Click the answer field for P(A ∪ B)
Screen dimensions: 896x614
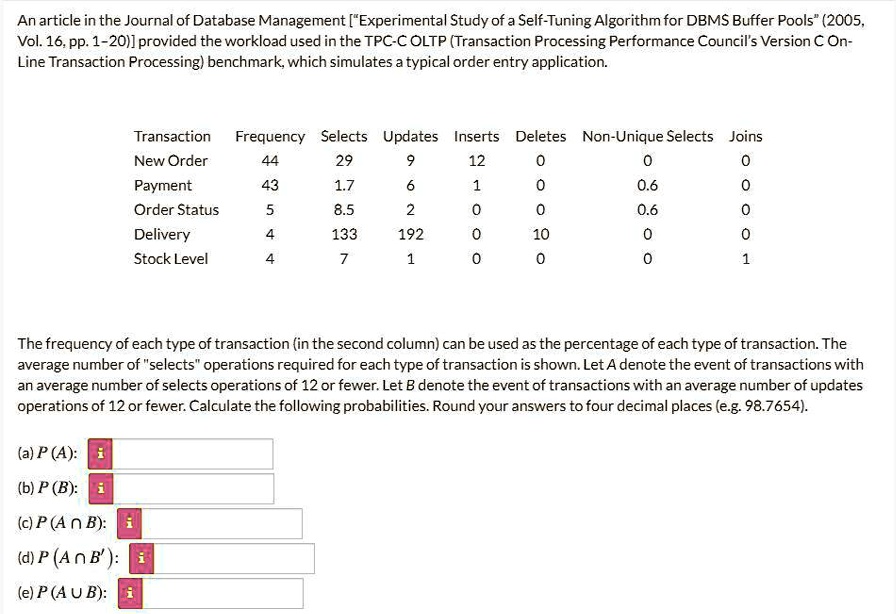tap(222, 593)
